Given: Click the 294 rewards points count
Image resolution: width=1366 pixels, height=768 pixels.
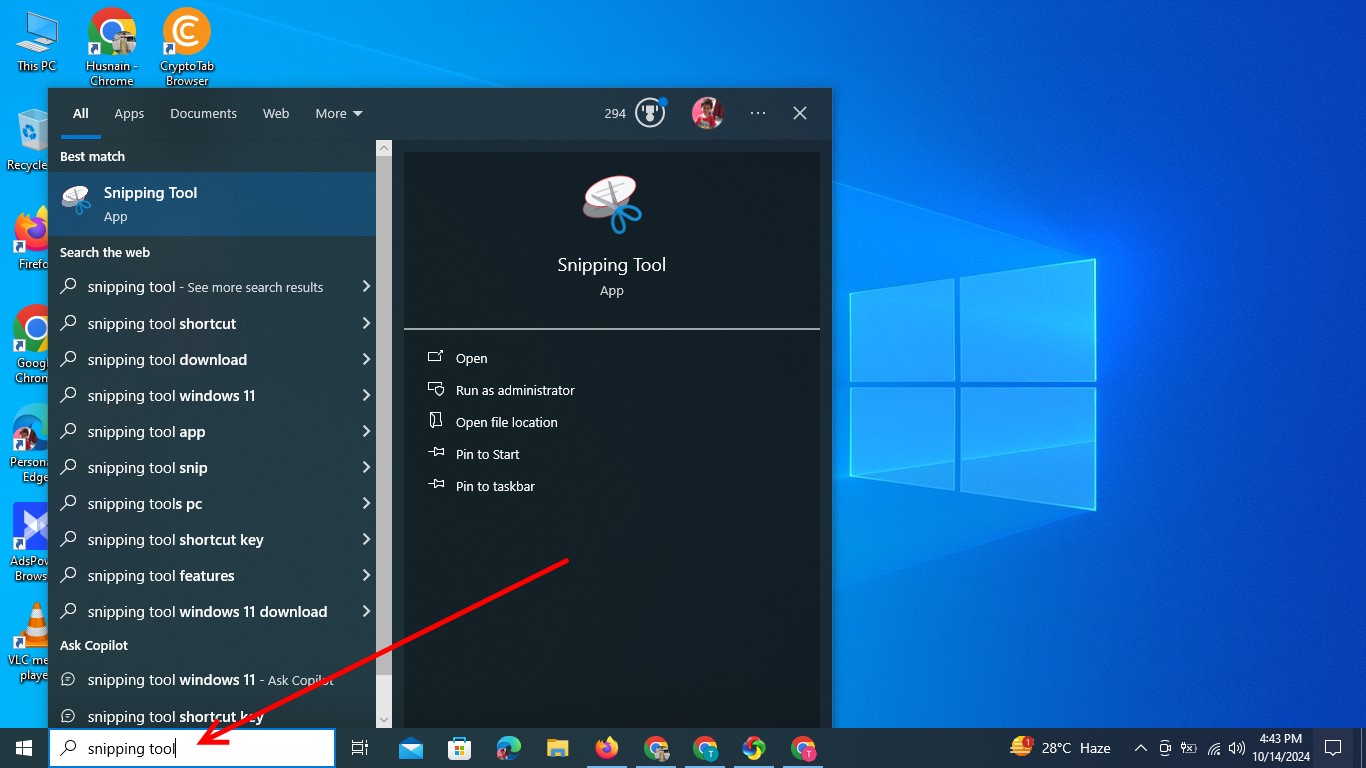Looking at the screenshot, I should tap(615, 113).
